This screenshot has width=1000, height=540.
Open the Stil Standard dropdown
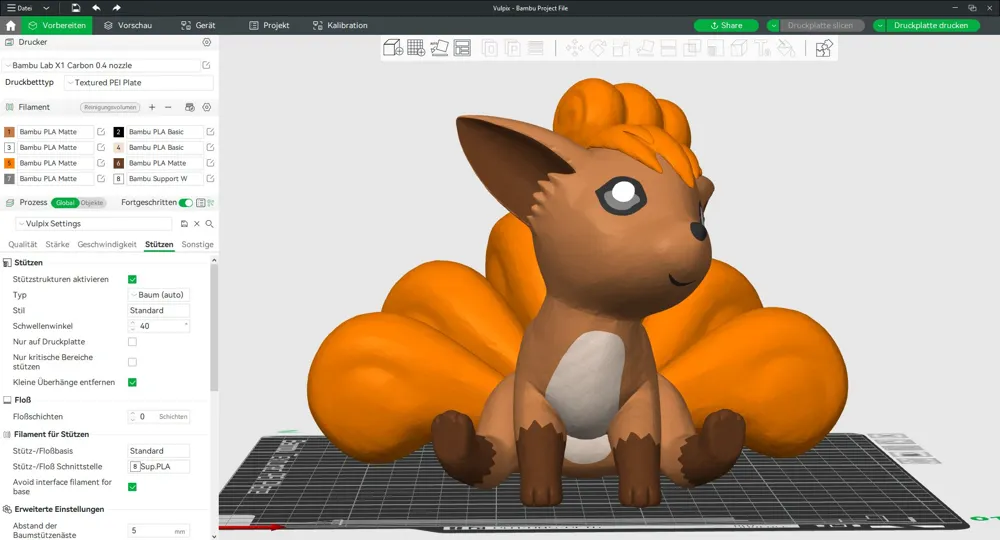[159, 310]
